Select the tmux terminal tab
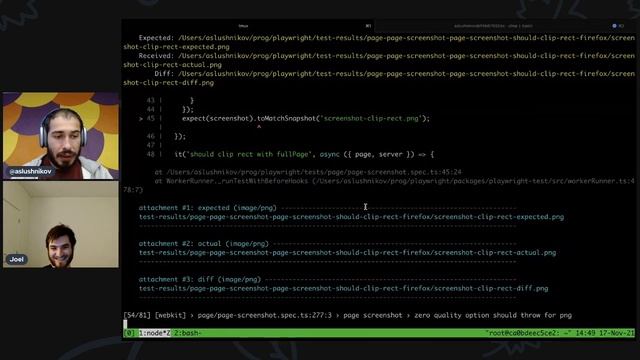640x360 pixels. pyautogui.click(x=248, y=26)
